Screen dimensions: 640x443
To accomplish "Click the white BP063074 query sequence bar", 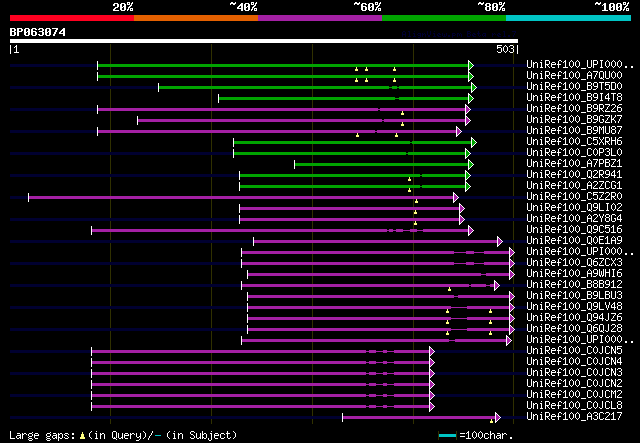I will [x=264, y=41].
